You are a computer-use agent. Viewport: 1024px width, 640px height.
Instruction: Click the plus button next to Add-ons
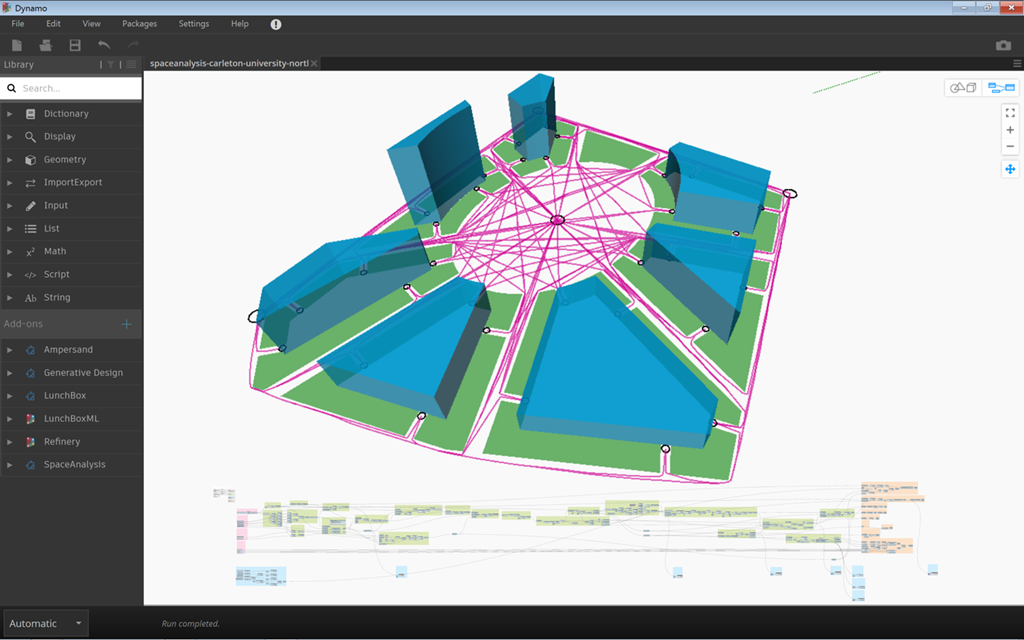click(x=127, y=324)
